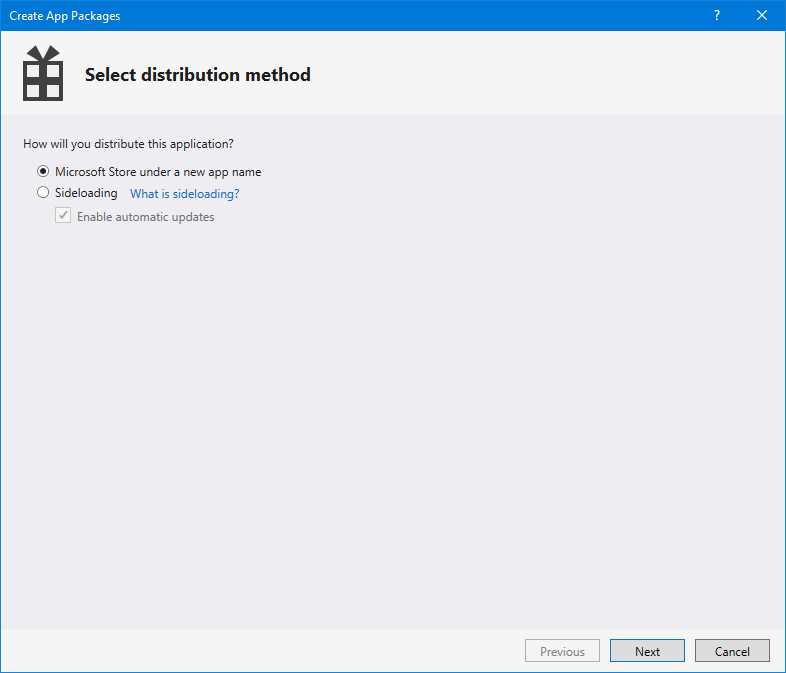Click the gift box package icon
The image size is (786, 673).
[x=43, y=74]
